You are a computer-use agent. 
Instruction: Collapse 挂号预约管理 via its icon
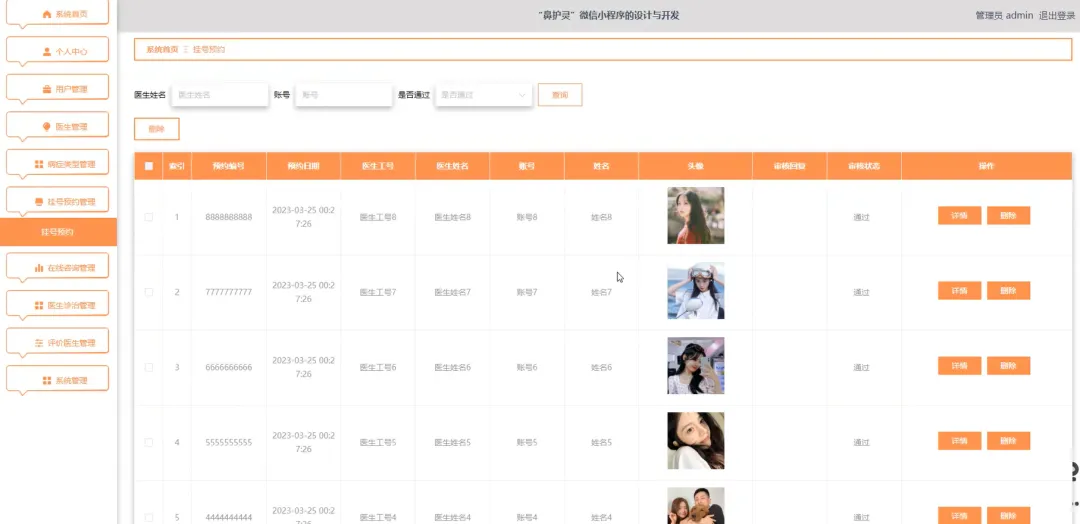39,202
